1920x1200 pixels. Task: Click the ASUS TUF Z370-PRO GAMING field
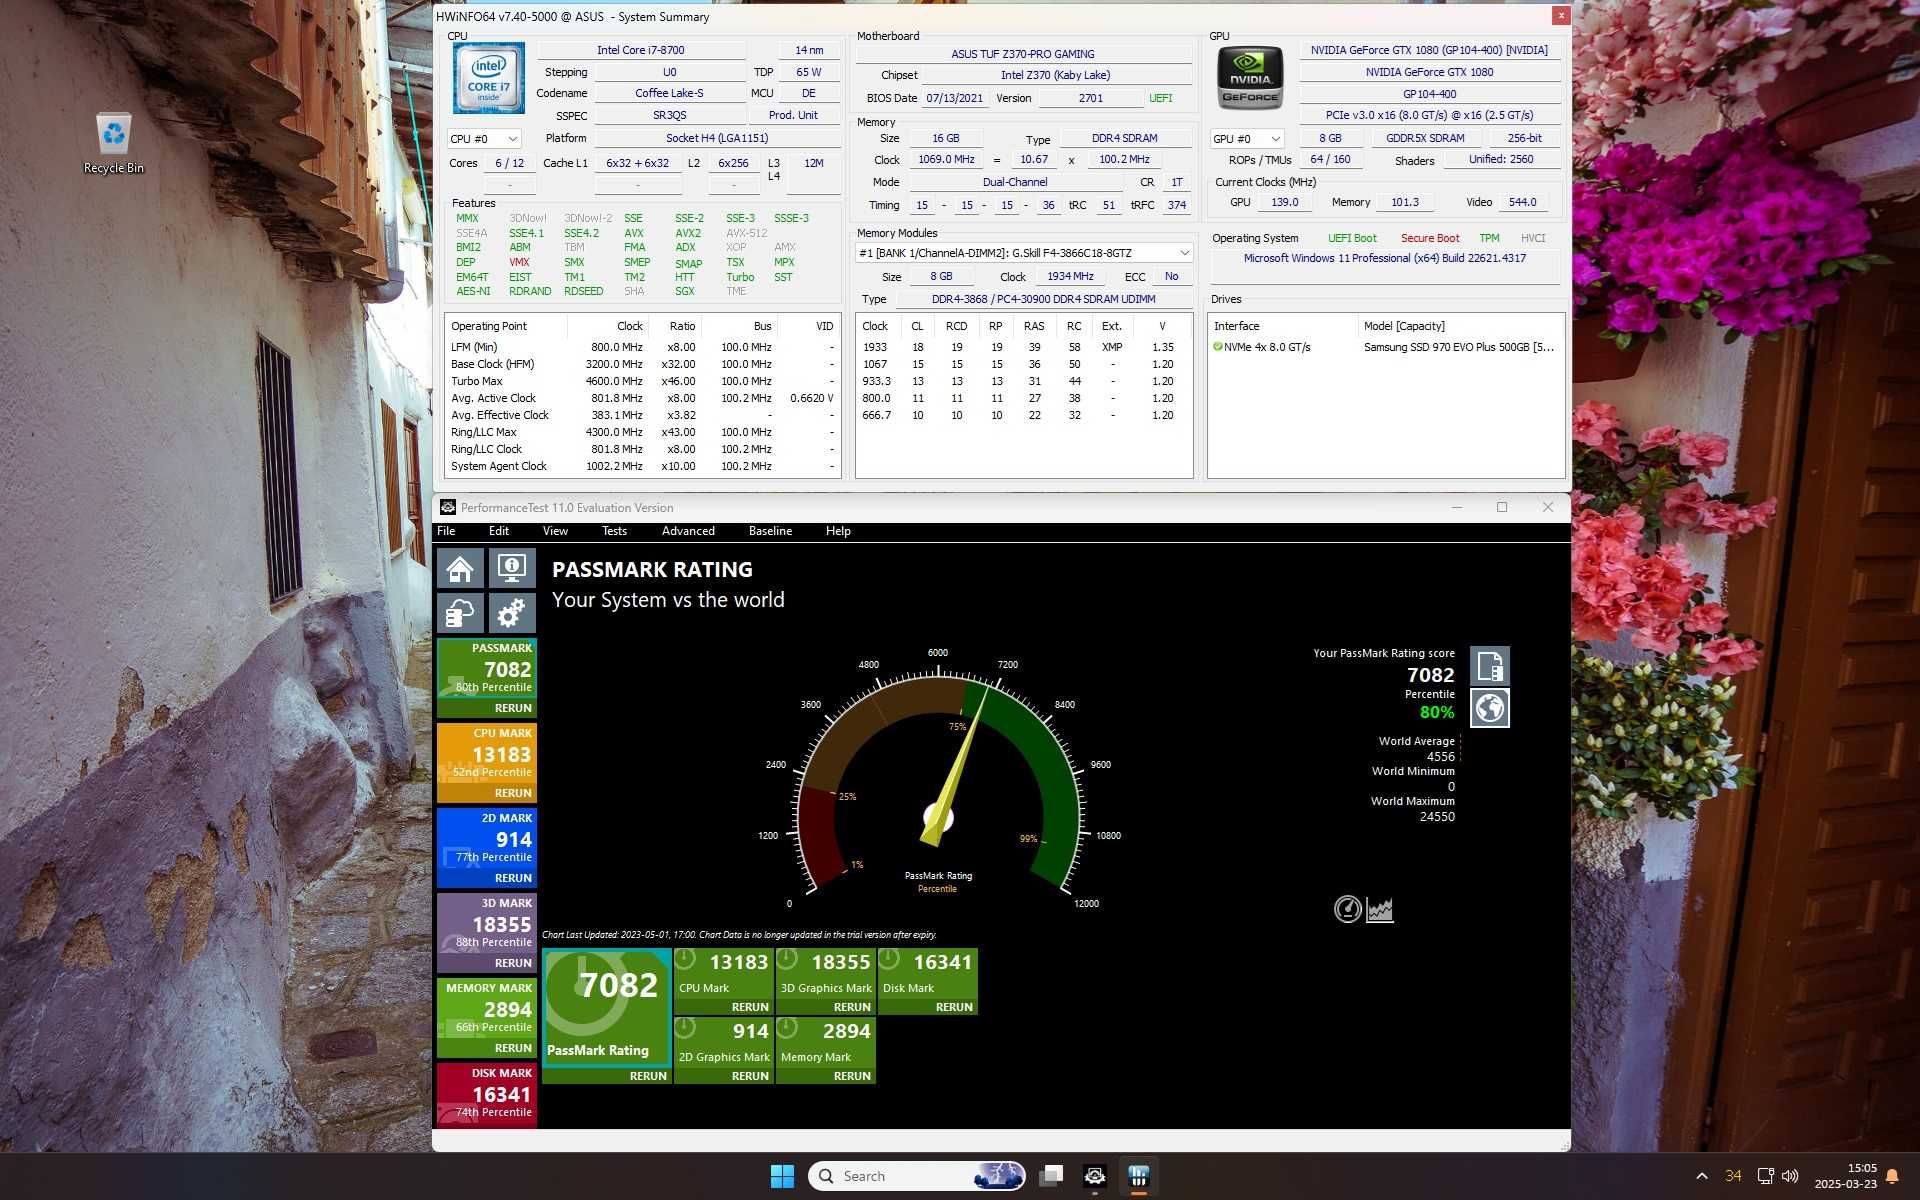click(x=1022, y=54)
